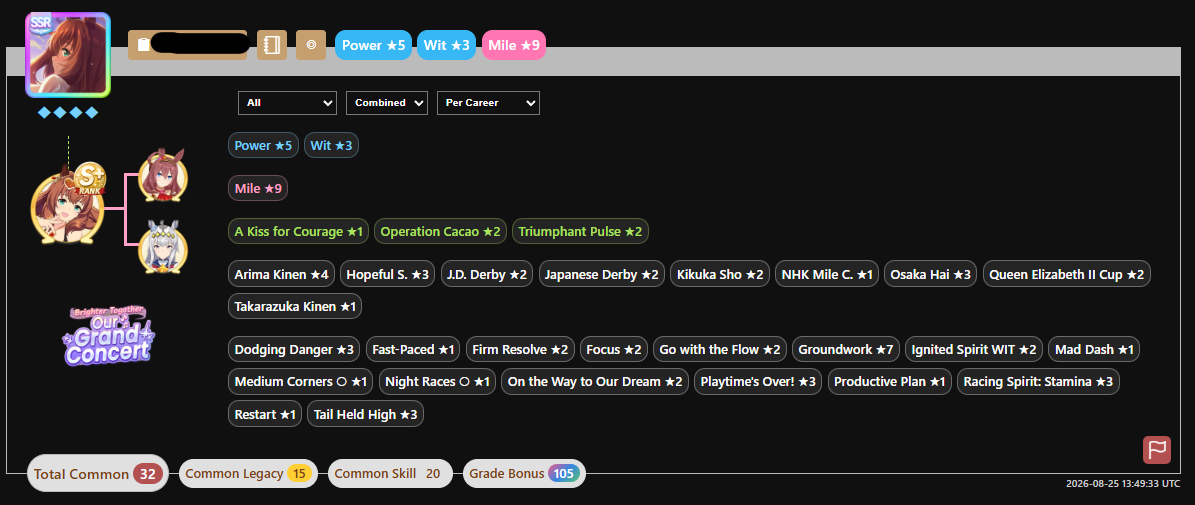The image size is (1195, 505).
Task: Click Productive Plan ★1 tag
Action: click(889, 382)
